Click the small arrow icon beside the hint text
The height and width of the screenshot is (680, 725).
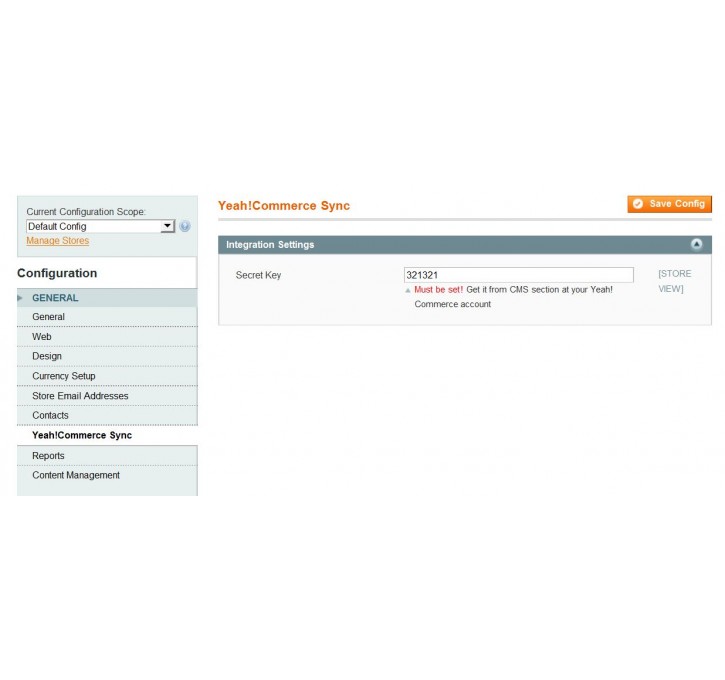coord(407,291)
